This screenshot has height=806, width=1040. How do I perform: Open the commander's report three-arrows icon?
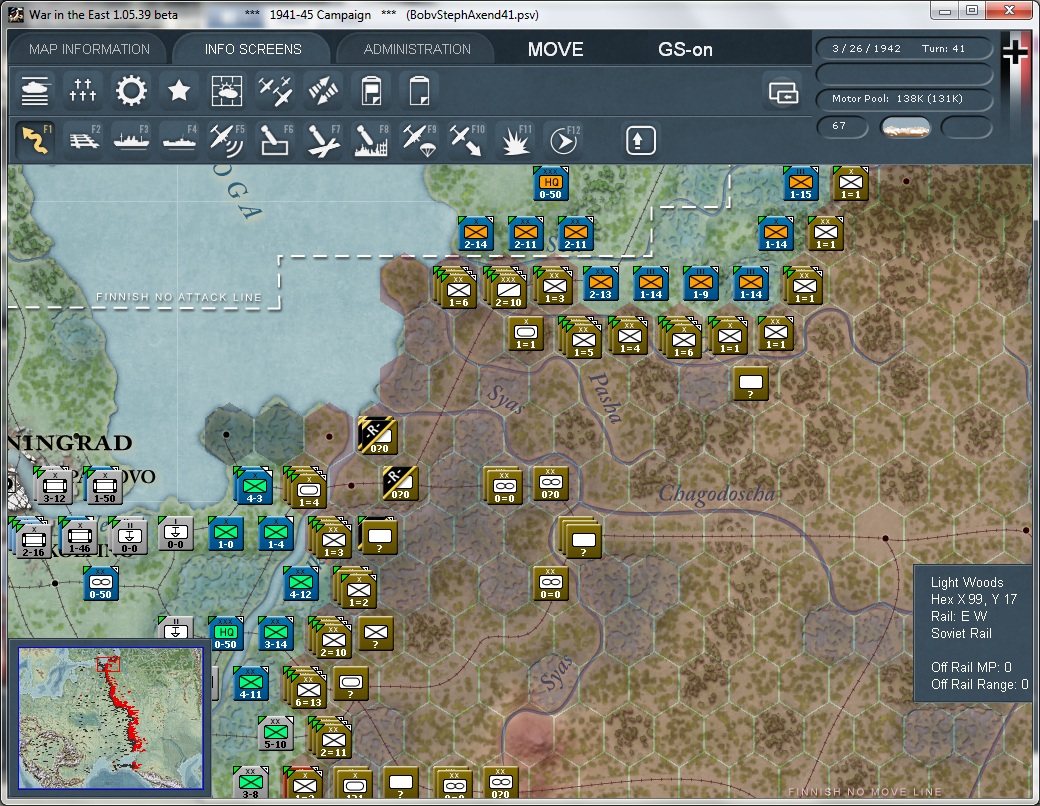click(83, 91)
